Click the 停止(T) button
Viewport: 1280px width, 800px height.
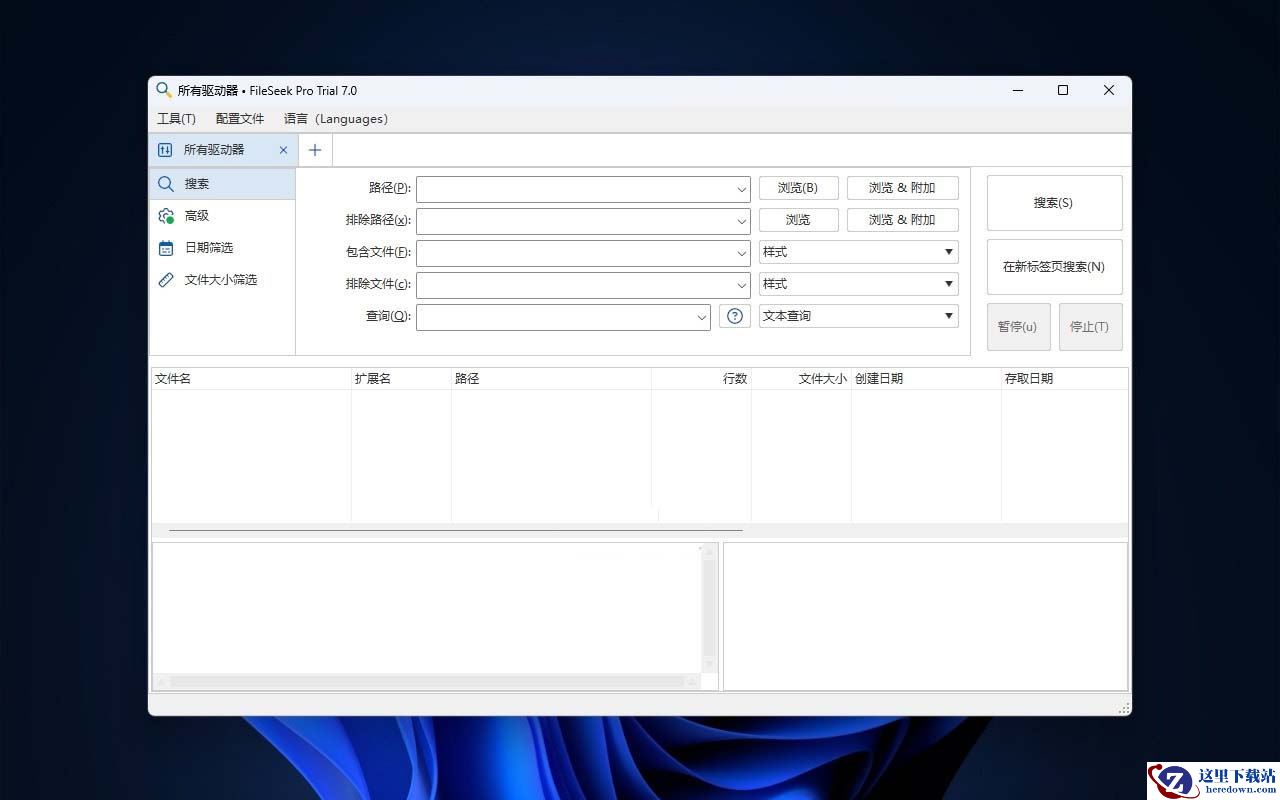pyautogui.click(x=1090, y=327)
